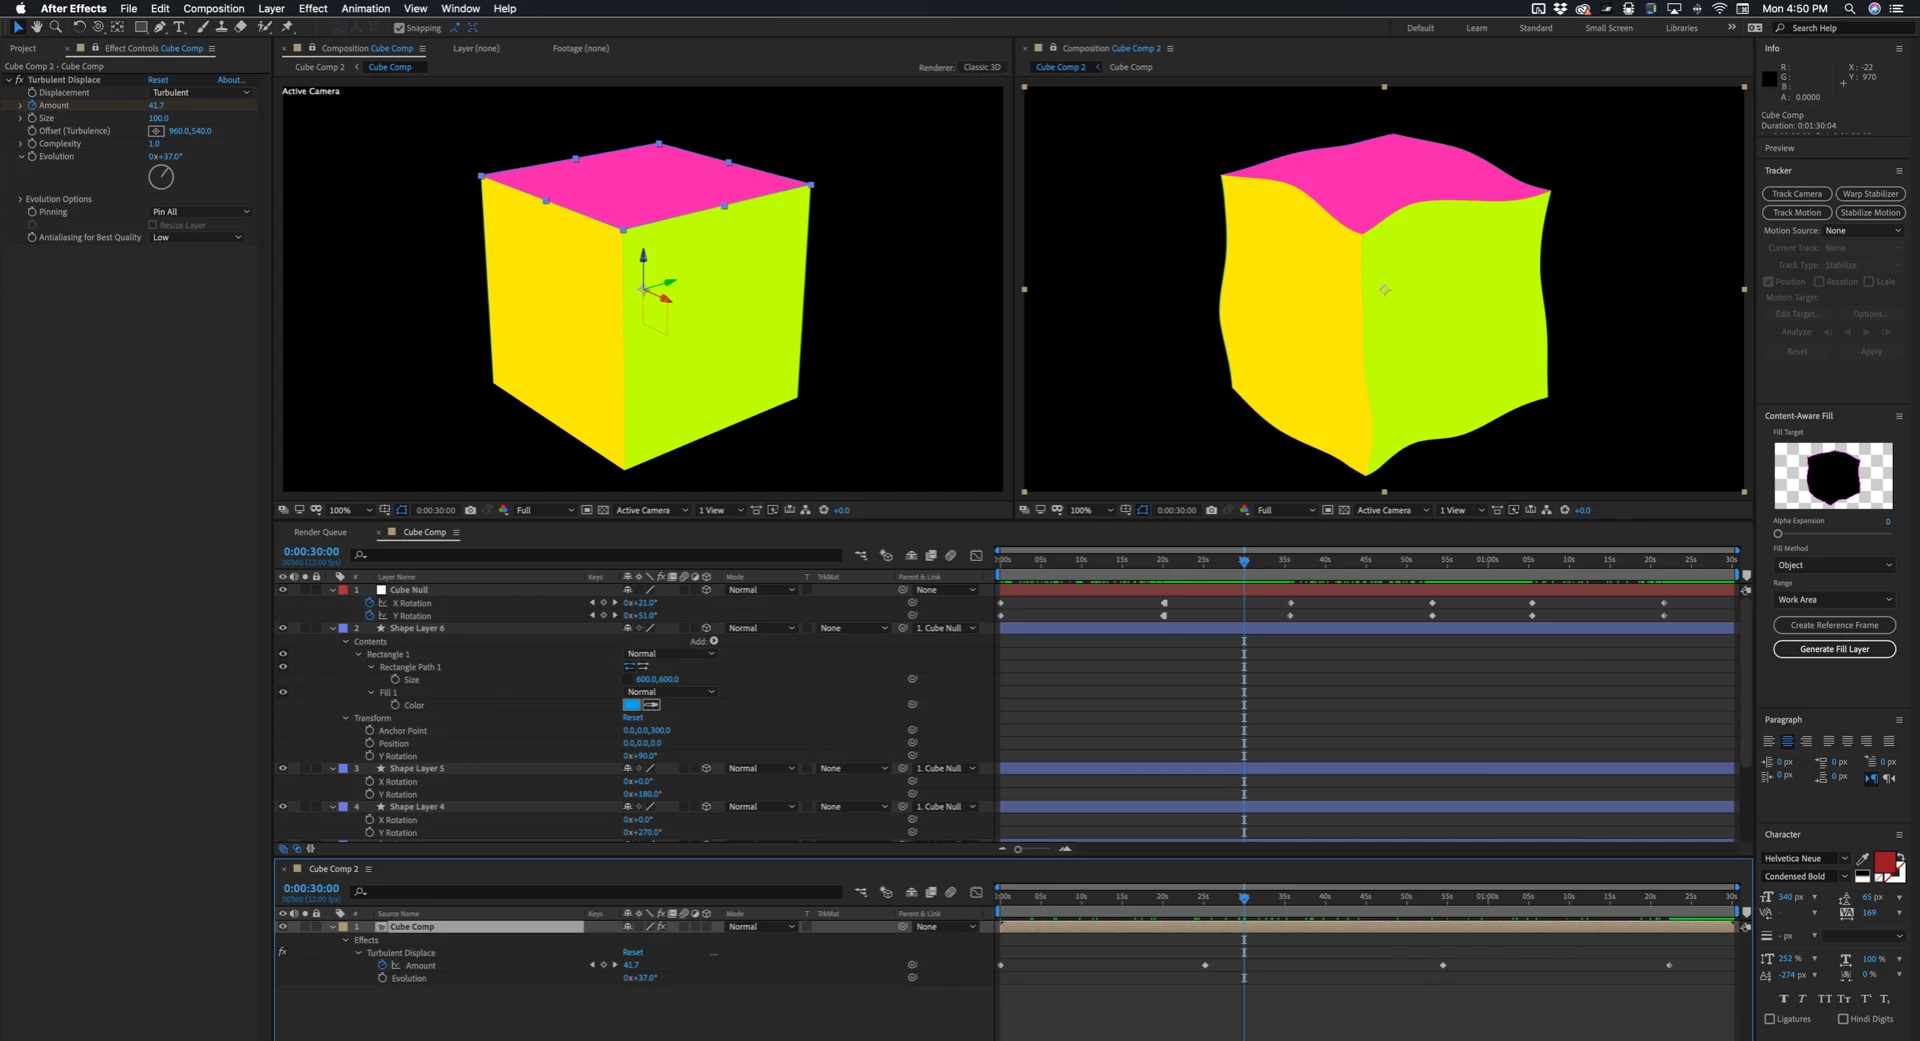Click the Evolution angle dial

(x=161, y=177)
